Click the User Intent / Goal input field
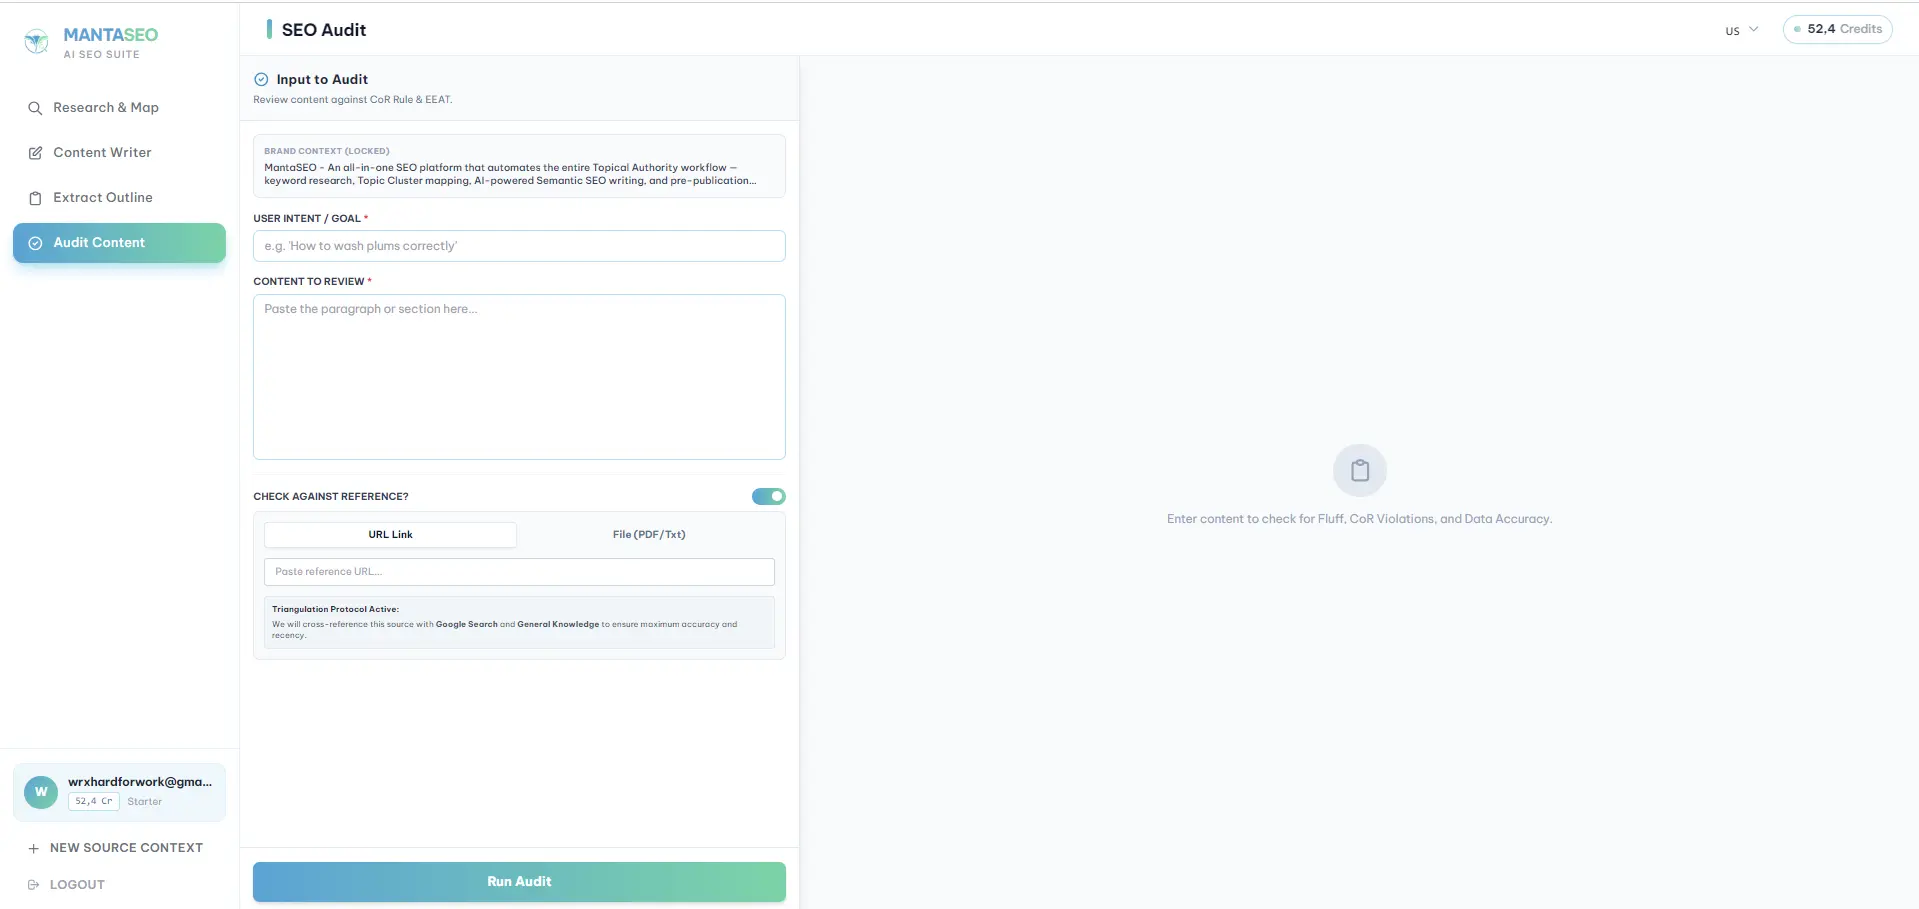The width and height of the screenshot is (1919, 909). pyautogui.click(x=518, y=245)
